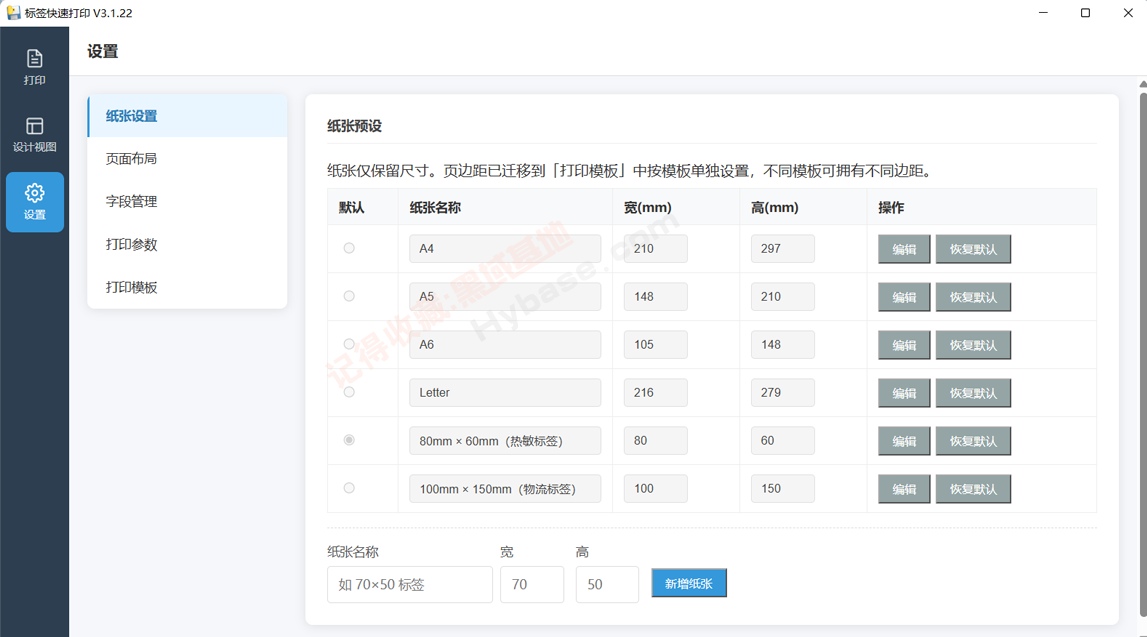Viewport: 1147px width, 637px height.
Task: Click the 80mm × 60mm (热敏标签) name field
Action: [x=505, y=440]
